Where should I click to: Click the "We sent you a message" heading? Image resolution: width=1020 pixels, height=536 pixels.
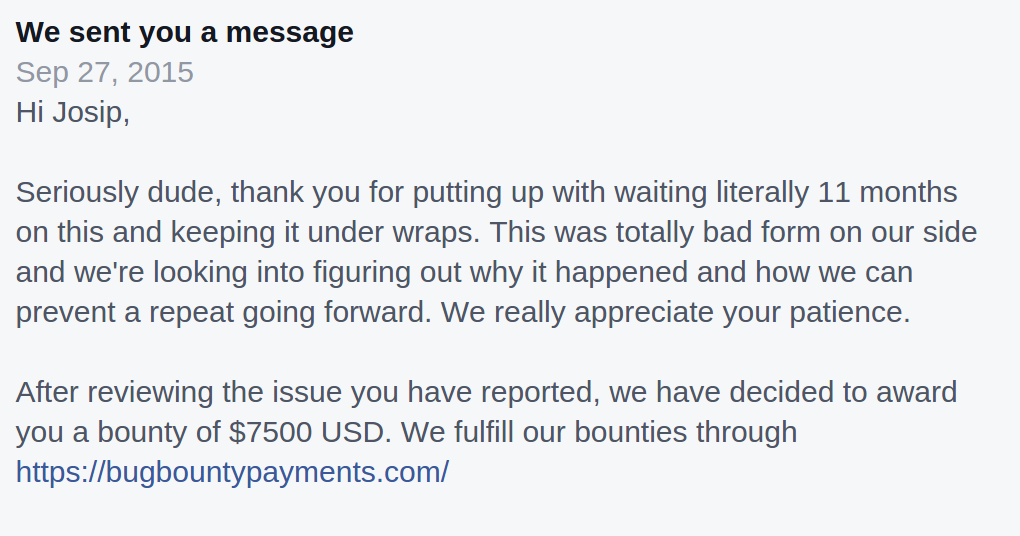(x=185, y=32)
